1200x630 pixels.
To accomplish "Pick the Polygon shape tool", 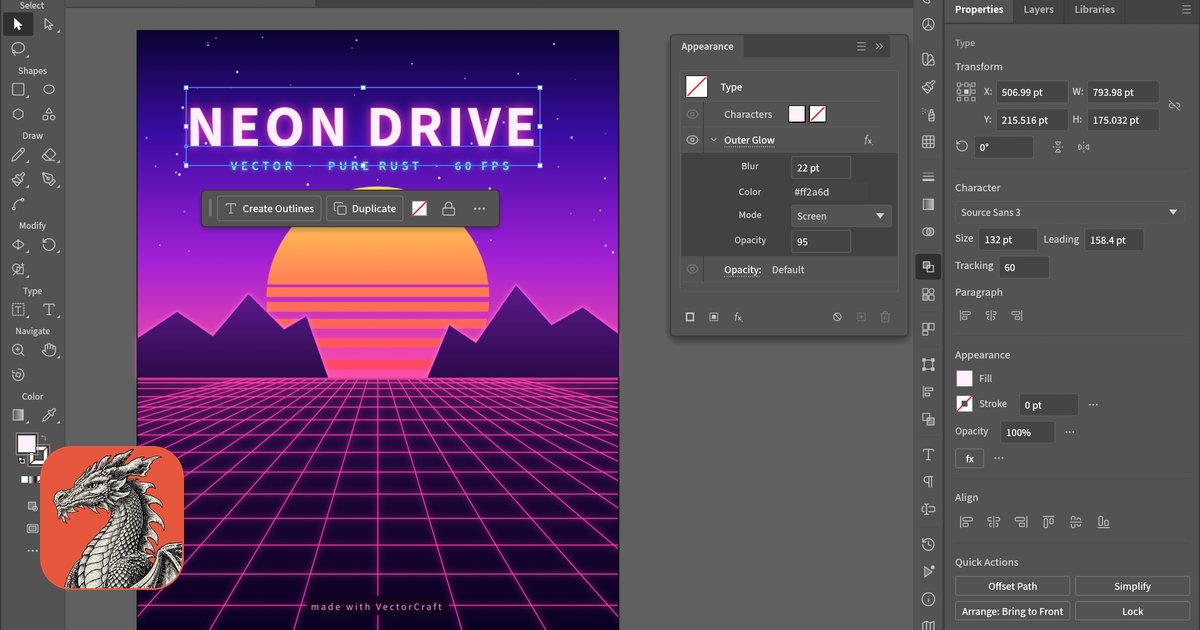I will pyautogui.click(x=18, y=114).
